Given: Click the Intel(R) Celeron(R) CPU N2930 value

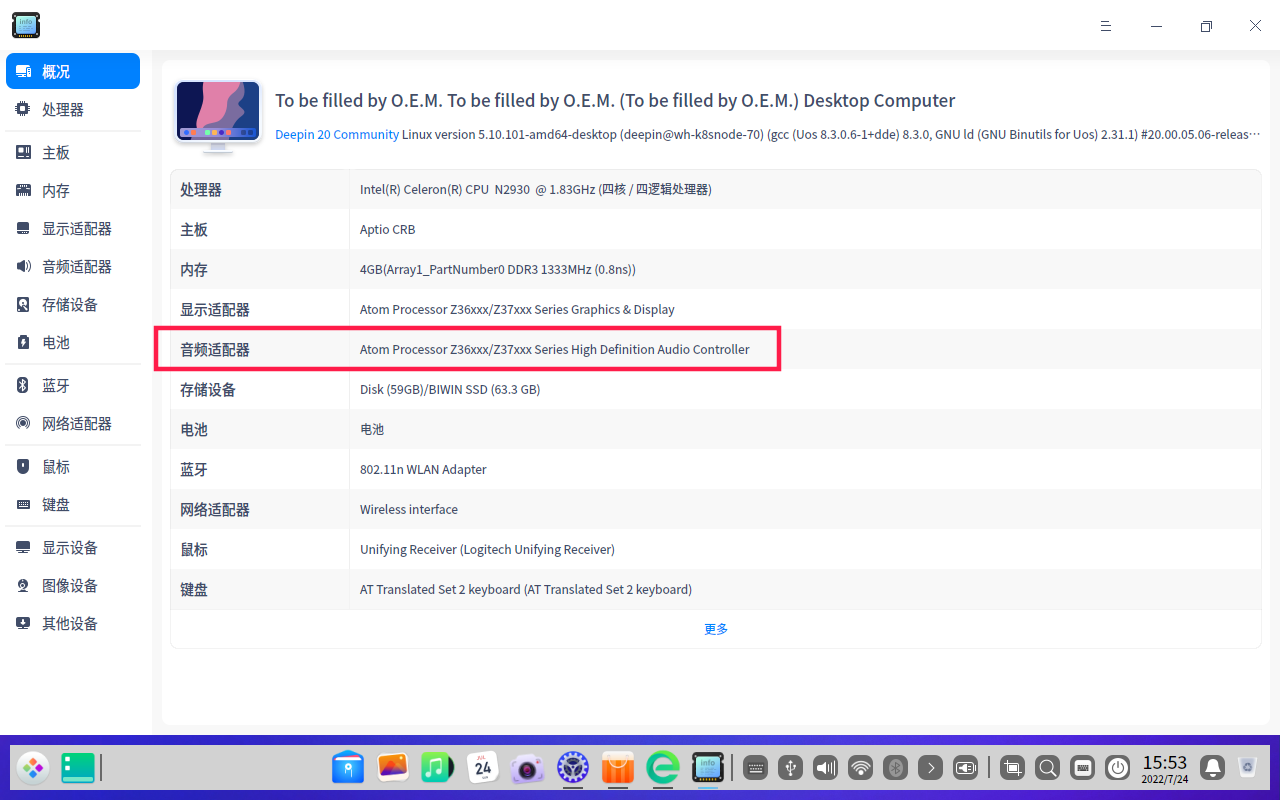Looking at the screenshot, I should tap(536, 189).
